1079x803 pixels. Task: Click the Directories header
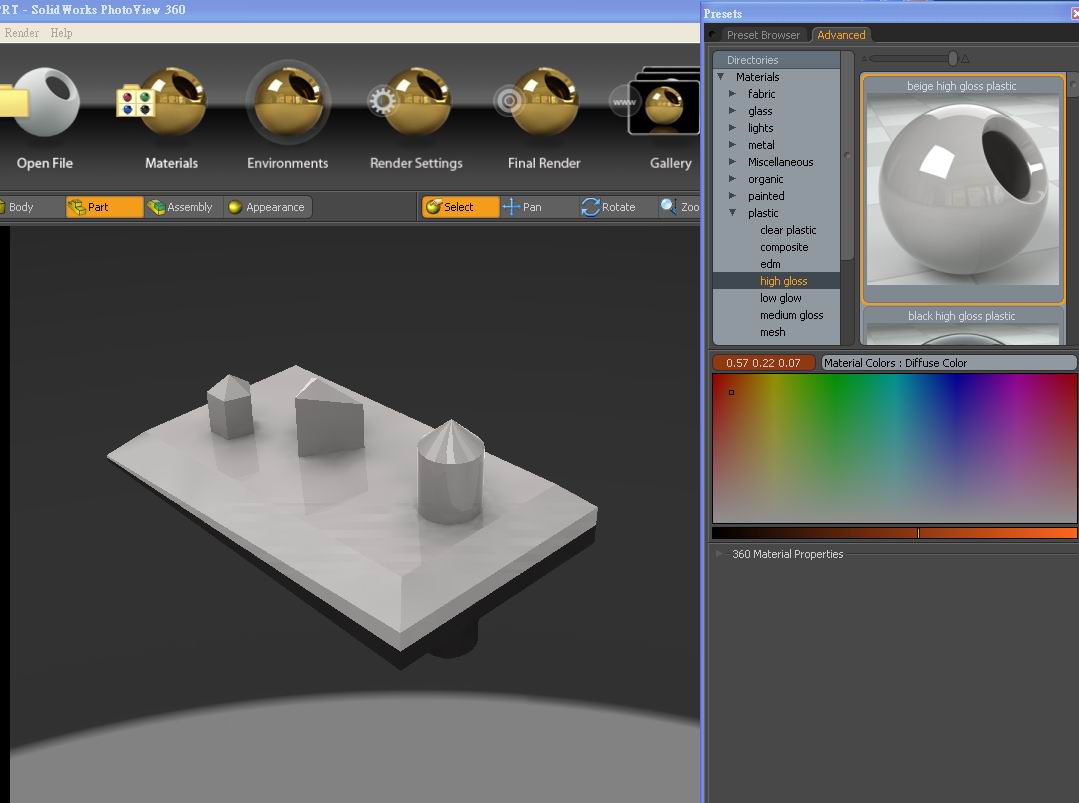click(776, 60)
